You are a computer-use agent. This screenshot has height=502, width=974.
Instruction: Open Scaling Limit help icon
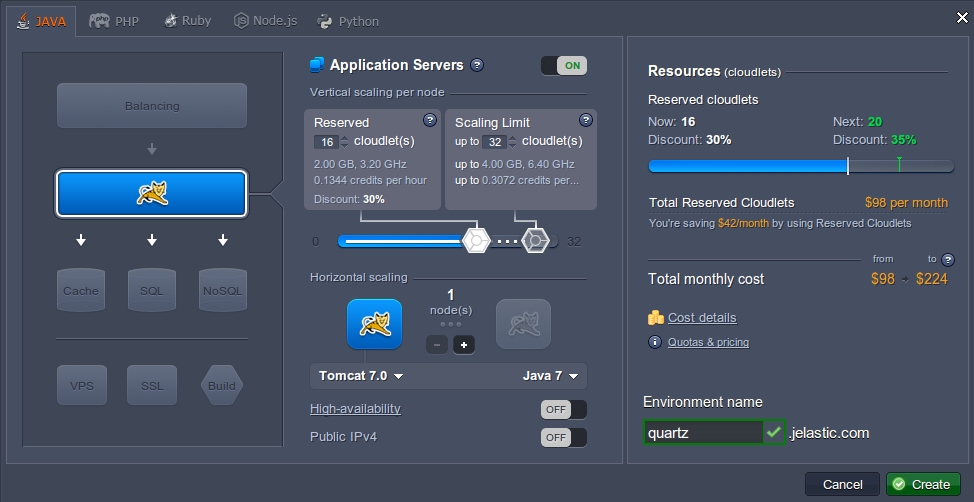586,120
